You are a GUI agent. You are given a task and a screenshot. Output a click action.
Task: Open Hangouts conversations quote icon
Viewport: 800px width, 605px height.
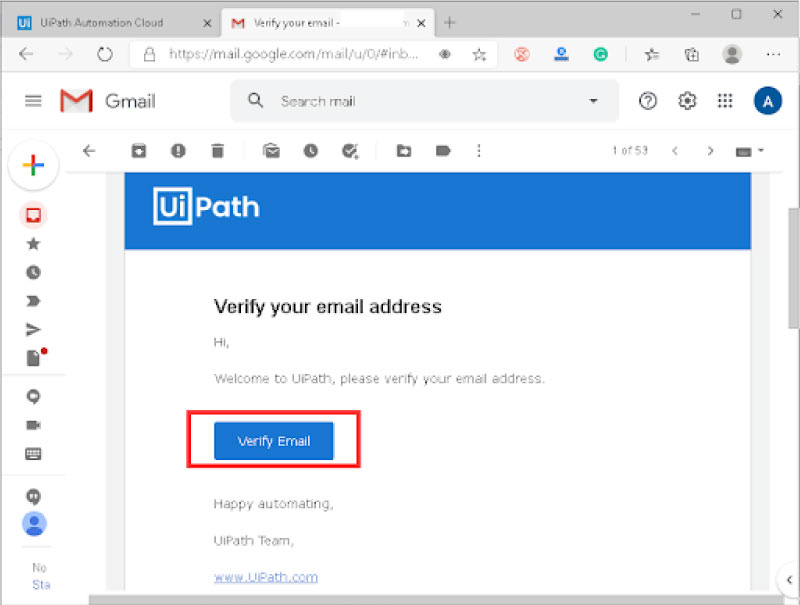(33, 496)
